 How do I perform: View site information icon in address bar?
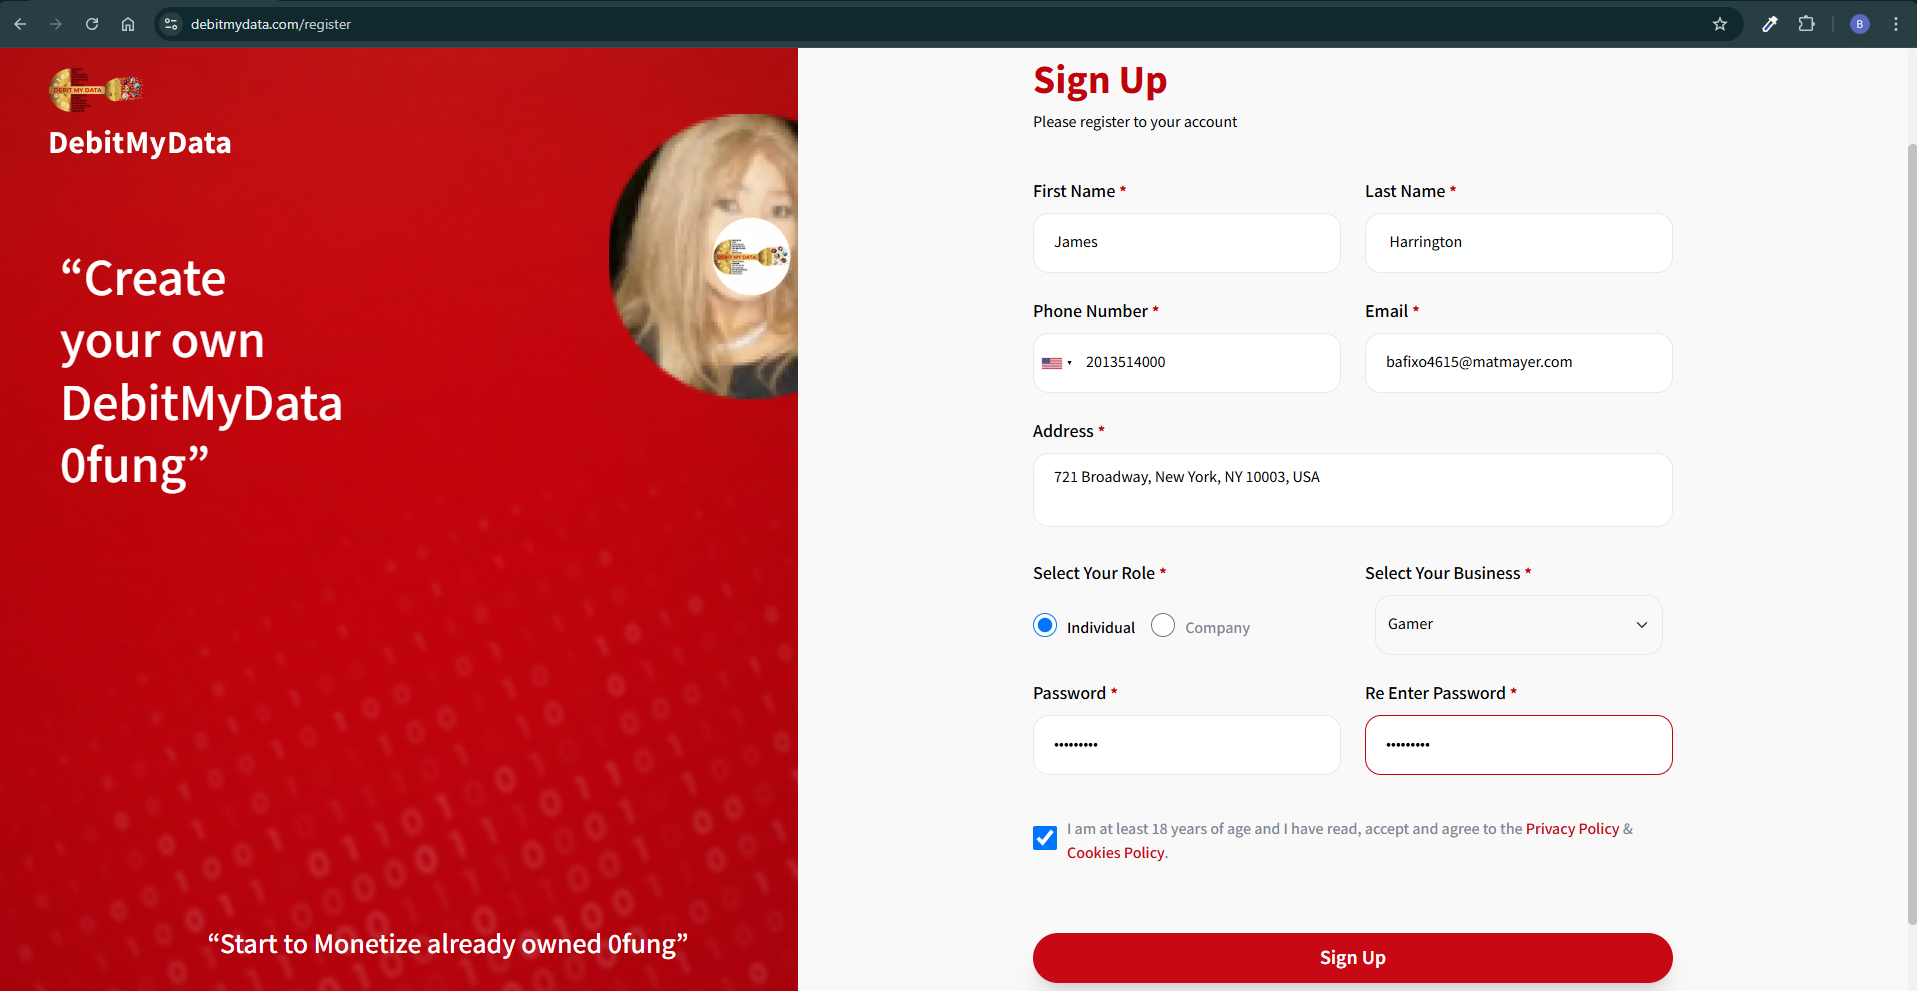point(171,24)
